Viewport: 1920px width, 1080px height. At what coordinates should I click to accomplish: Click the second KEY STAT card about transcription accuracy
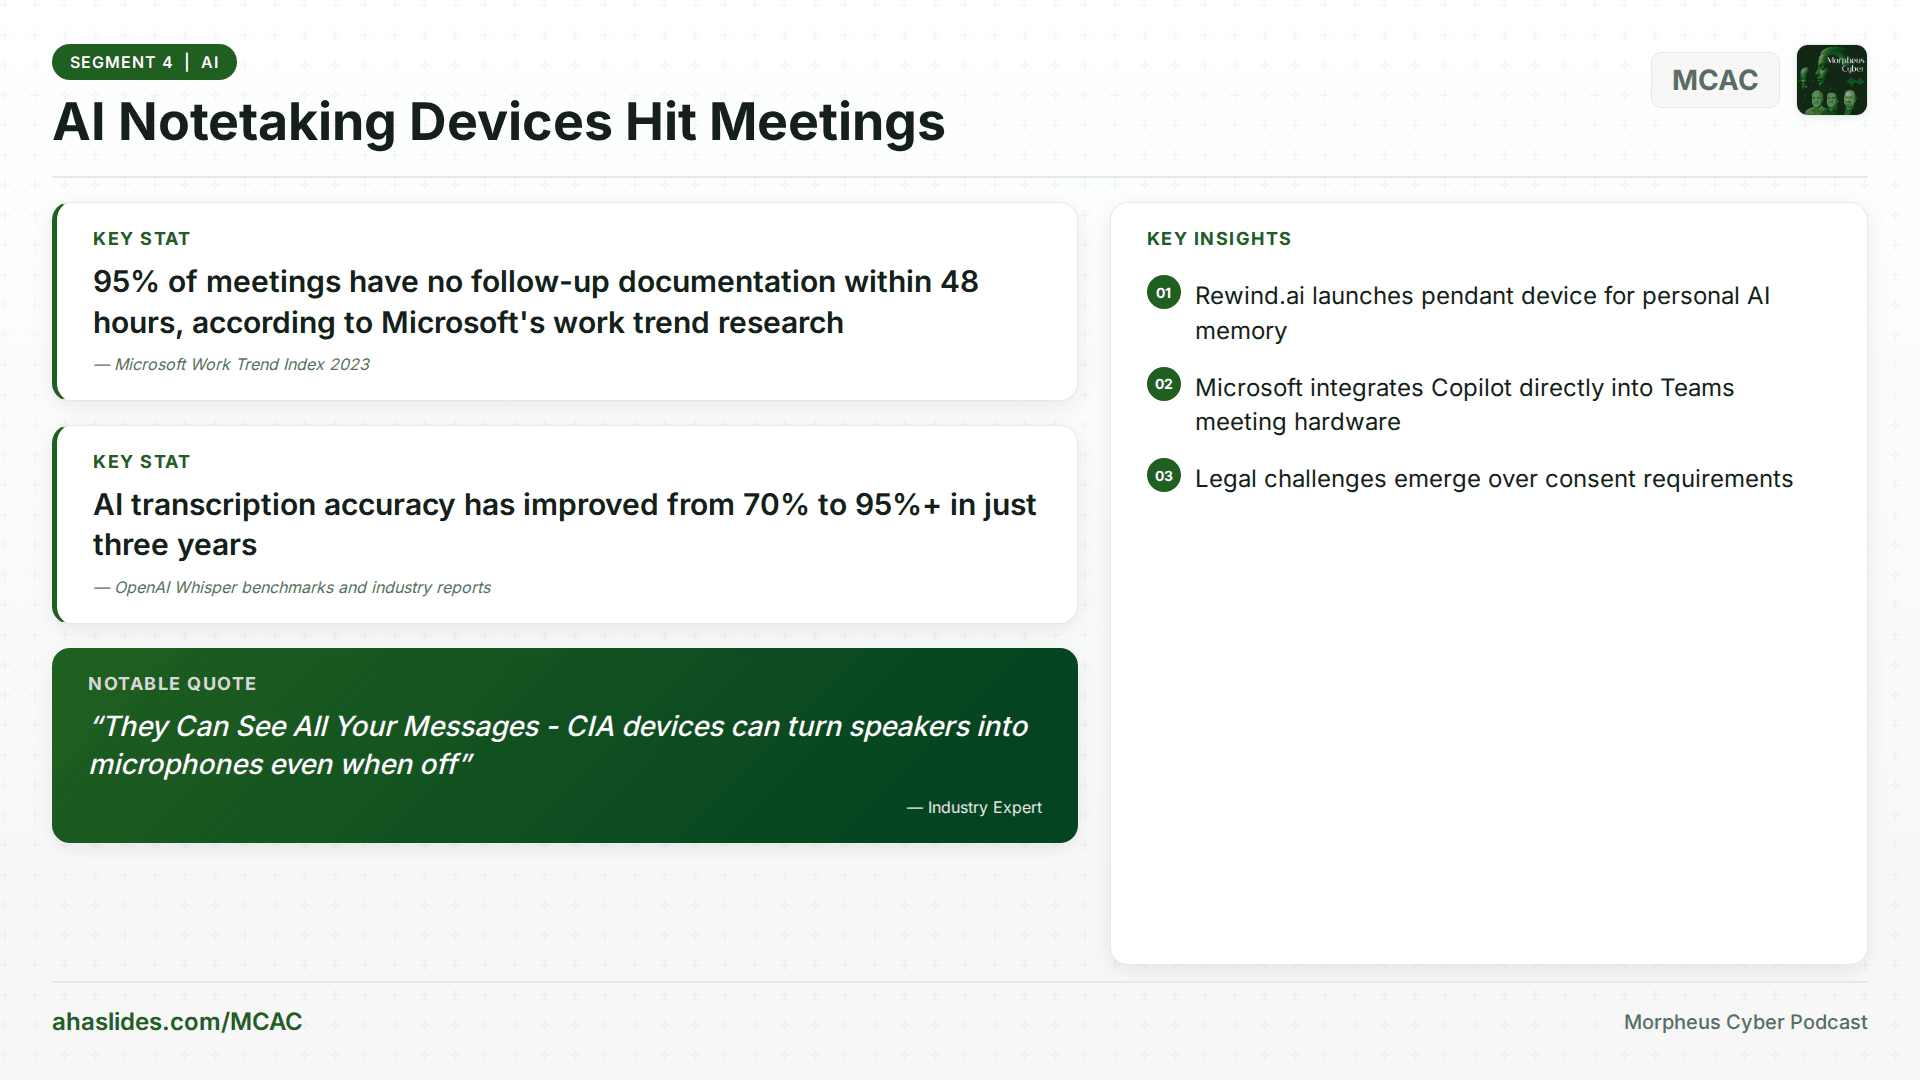pos(565,524)
